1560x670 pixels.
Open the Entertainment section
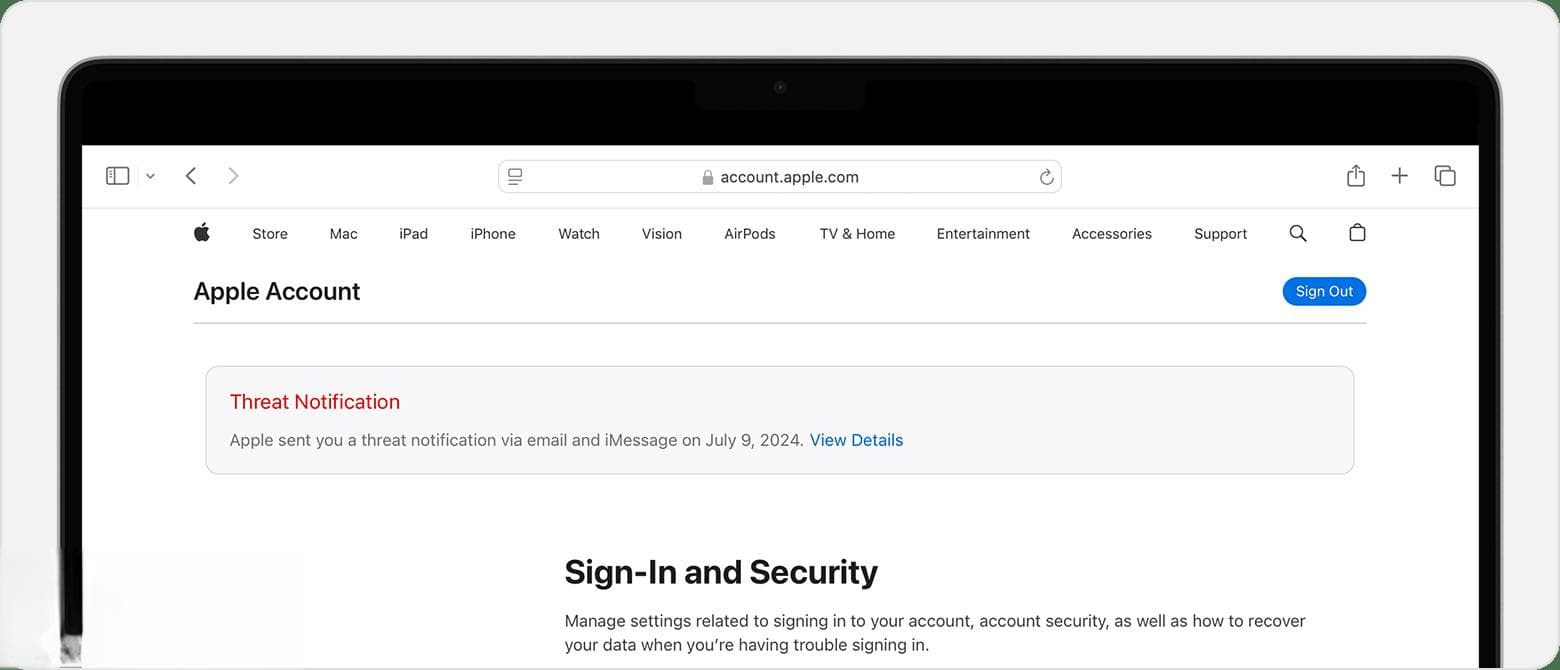[x=983, y=234]
